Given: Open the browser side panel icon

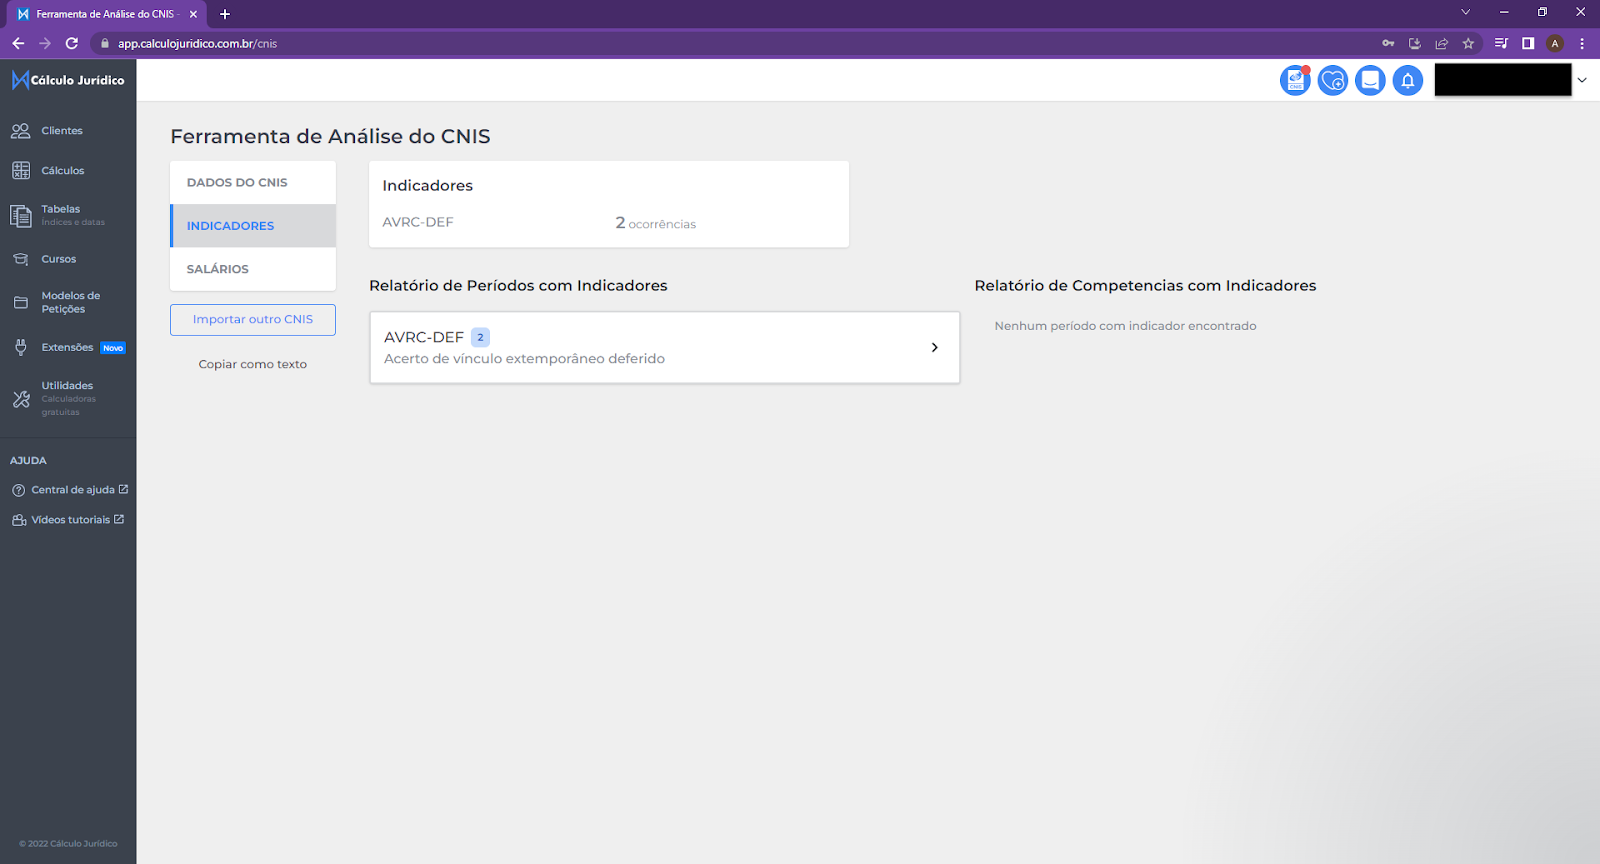Looking at the screenshot, I should 1528,43.
